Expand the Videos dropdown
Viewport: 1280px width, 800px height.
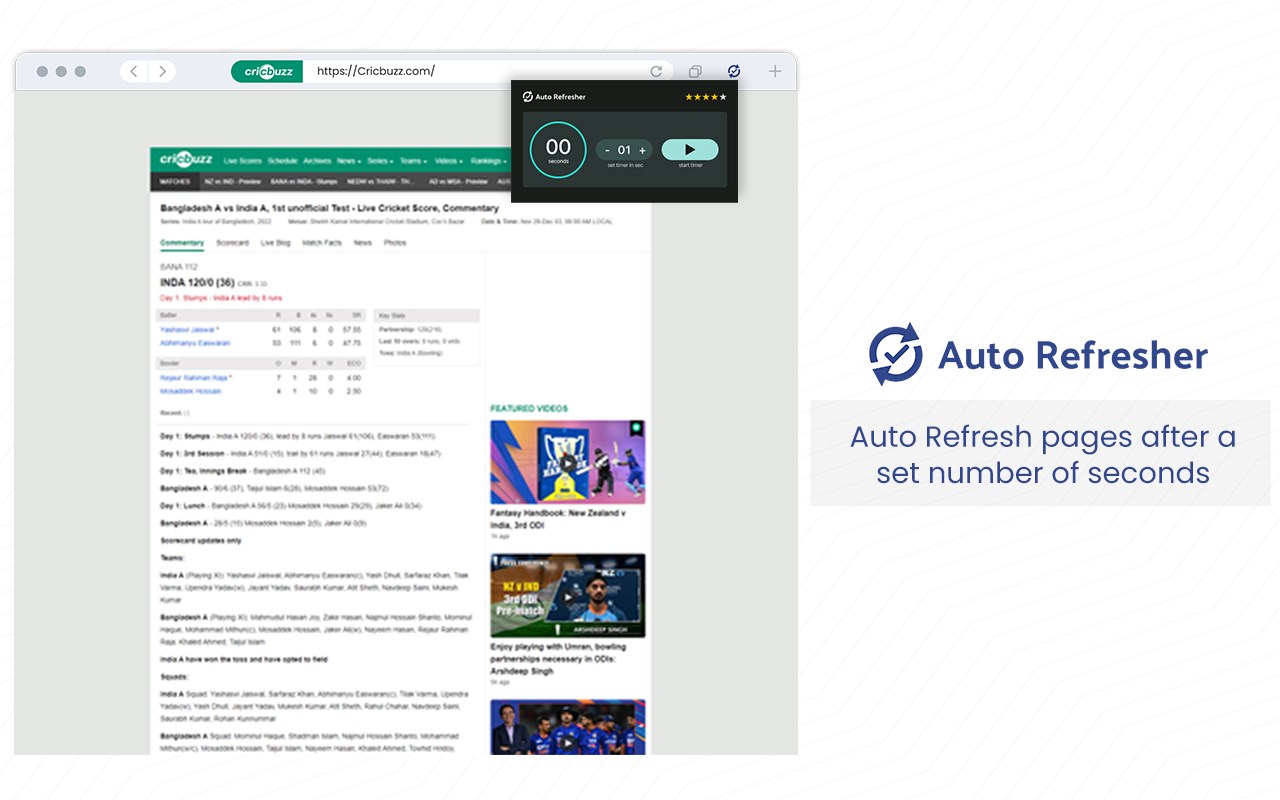click(449, 161)
